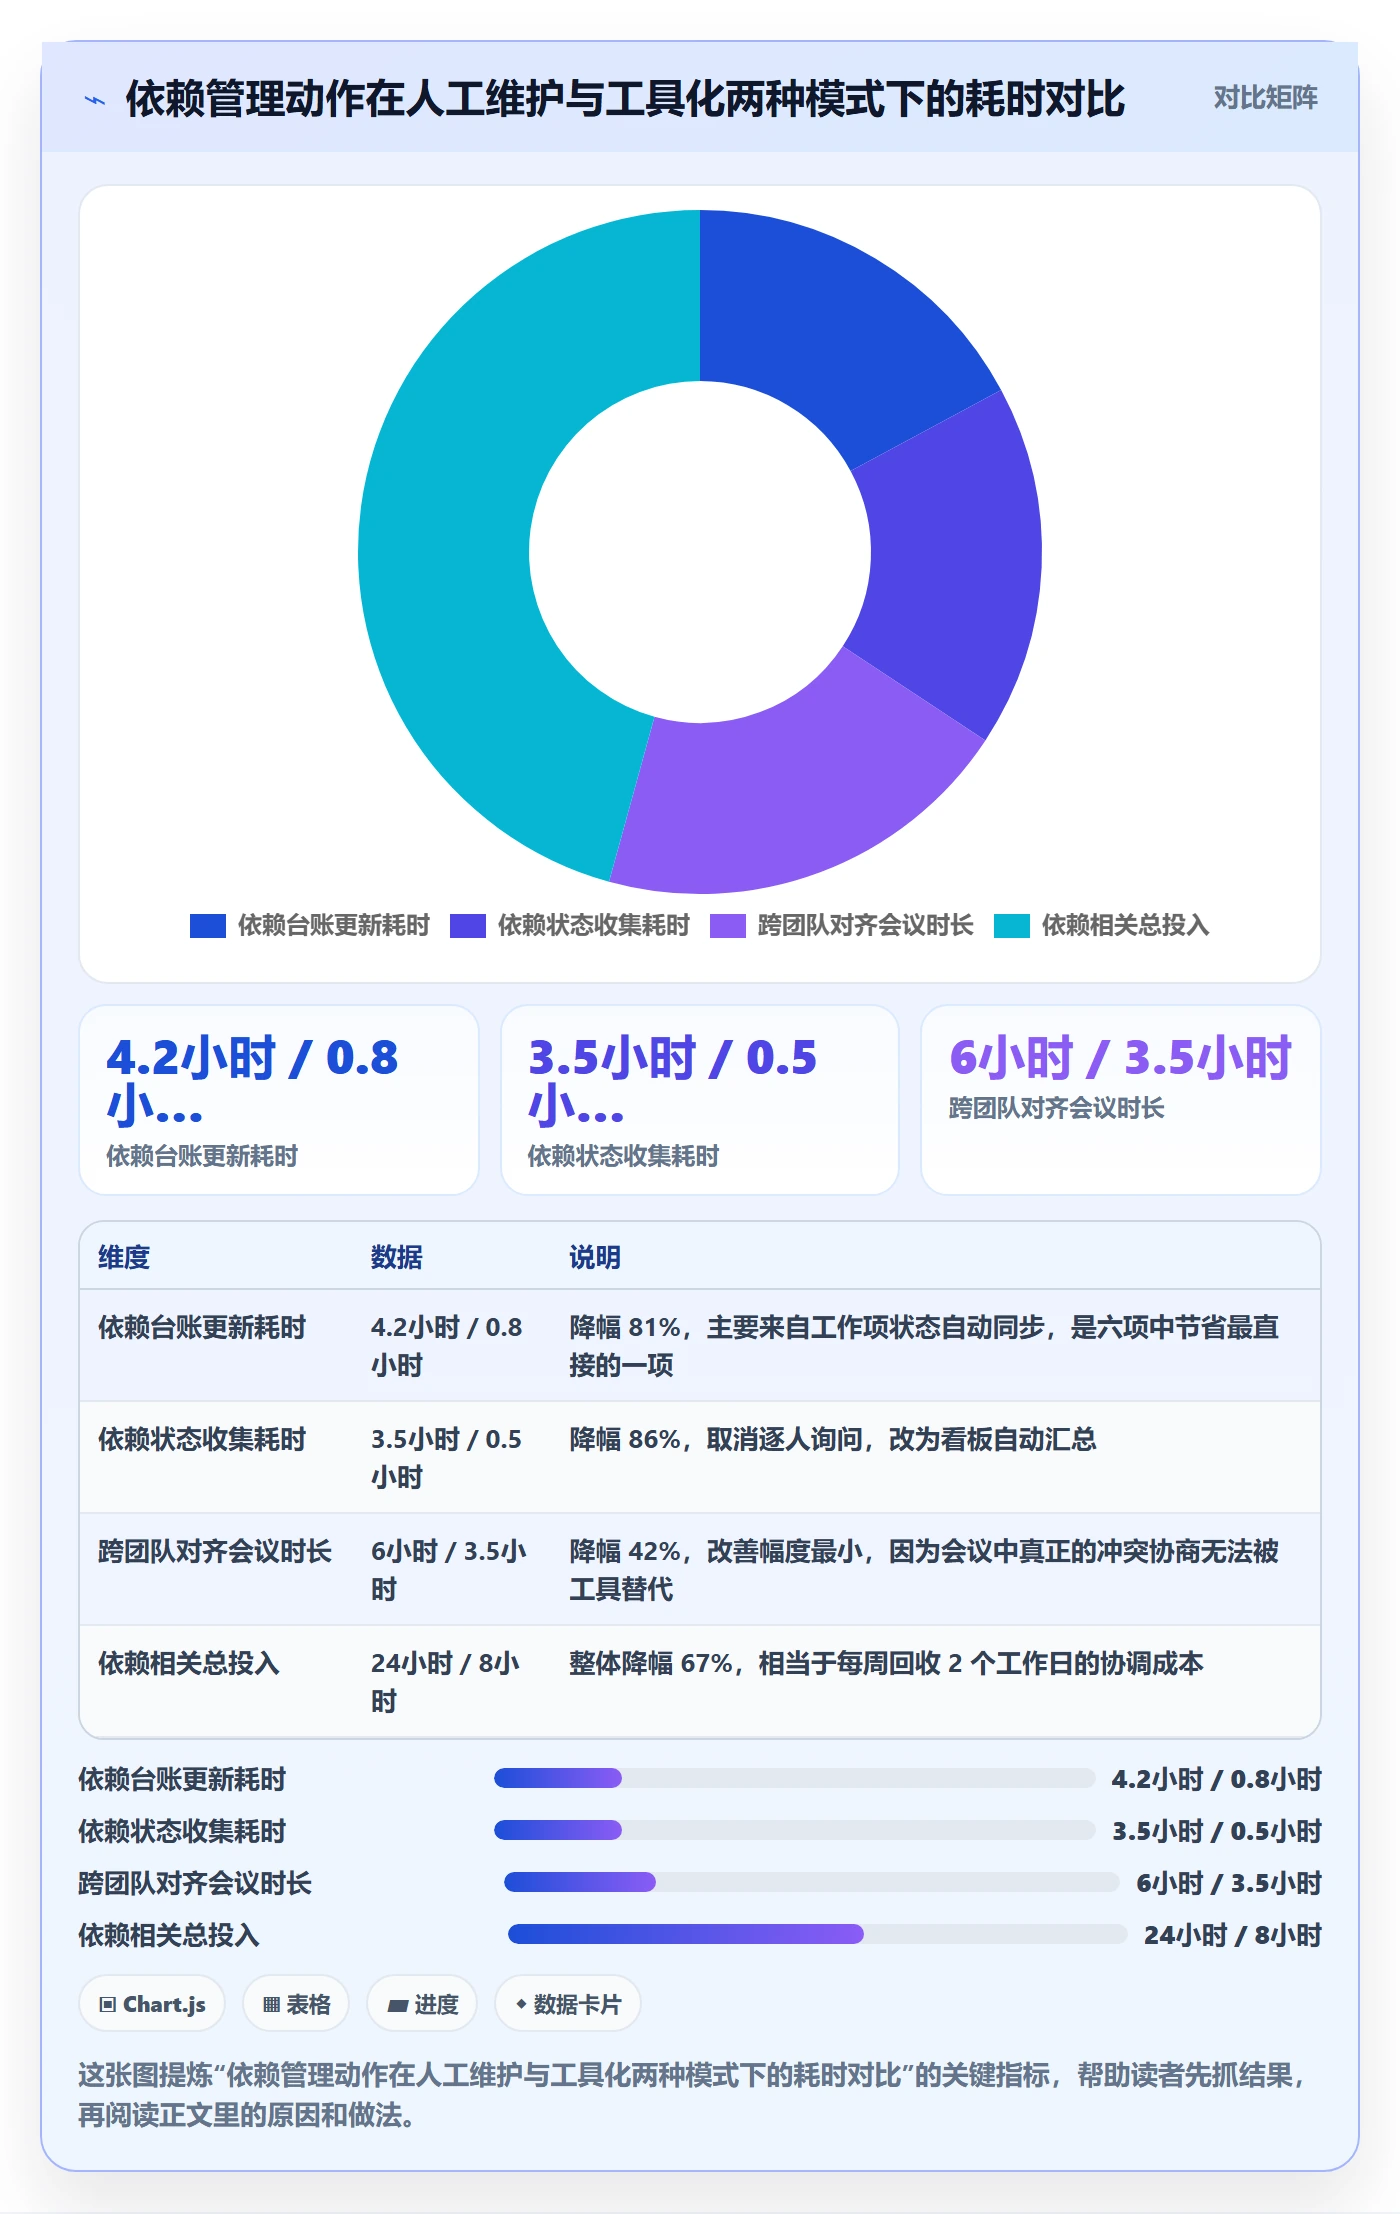Screen dimensions: 1400x2214
Task: Toggle the 依赖状态收集耗时 legend color swatch
Action: [x=468, y=926]
